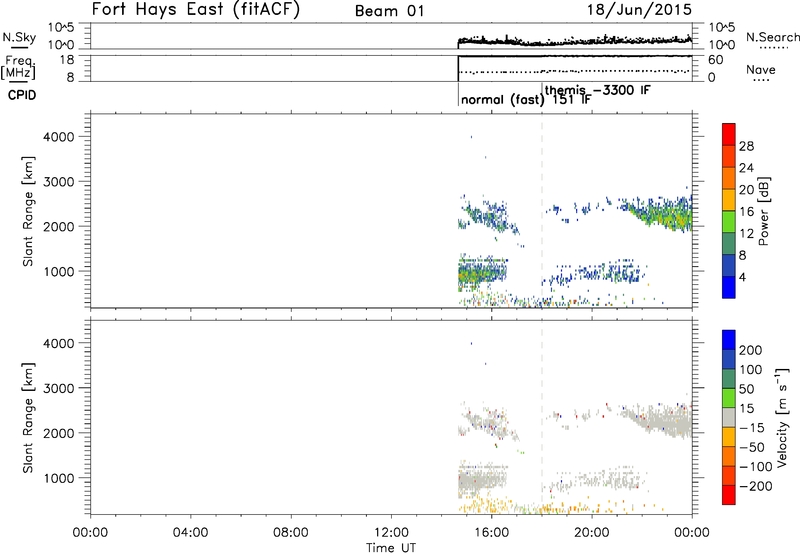
Task: Click gray 1000 km echo band in velocity panel
Action: tap(482, 480)
